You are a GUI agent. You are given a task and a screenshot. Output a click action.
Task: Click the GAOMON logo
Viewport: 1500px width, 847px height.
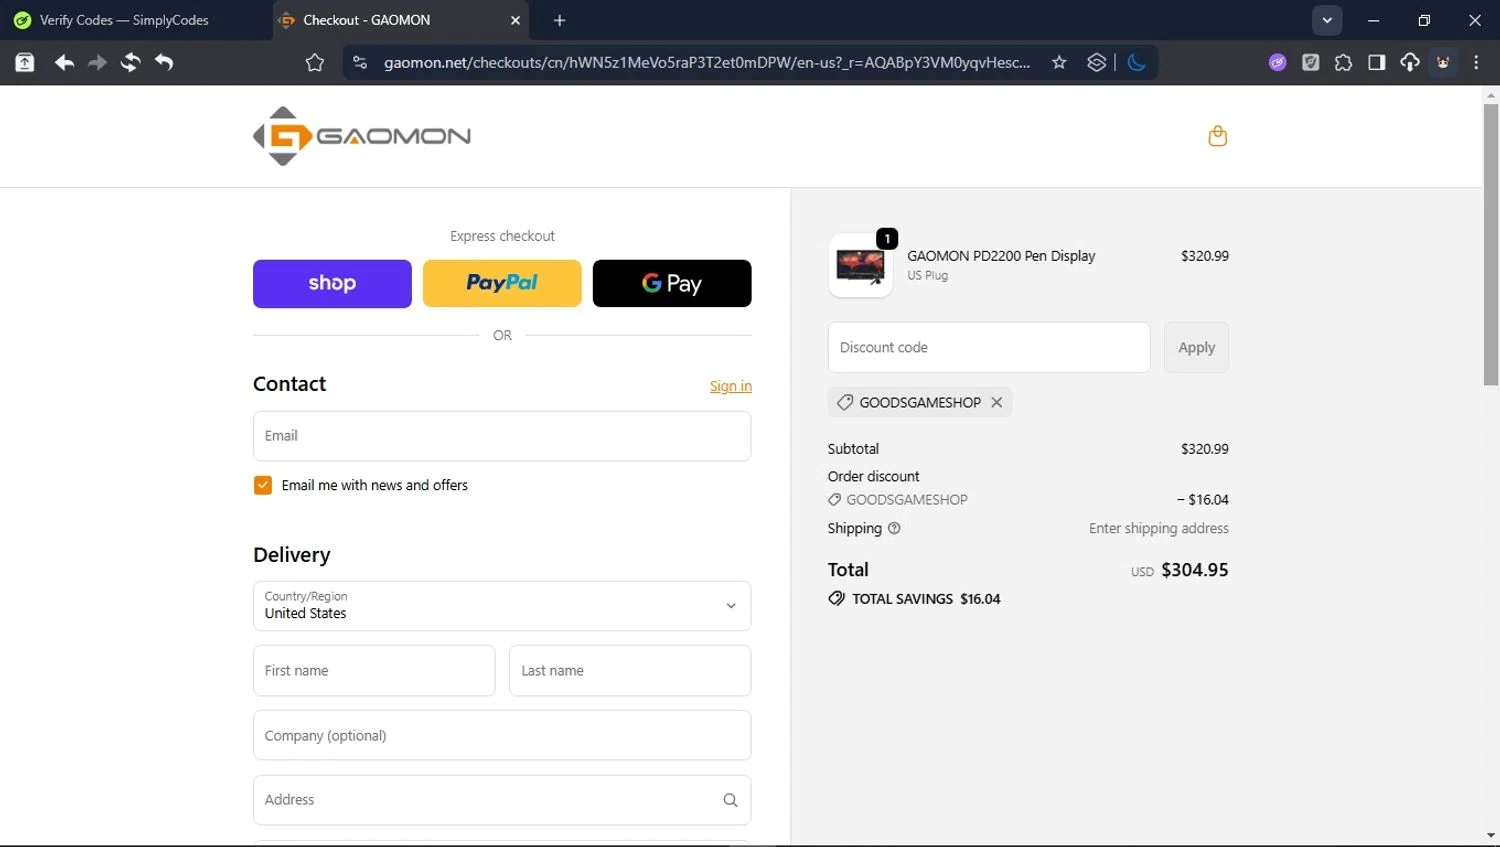tap(362, 136)
